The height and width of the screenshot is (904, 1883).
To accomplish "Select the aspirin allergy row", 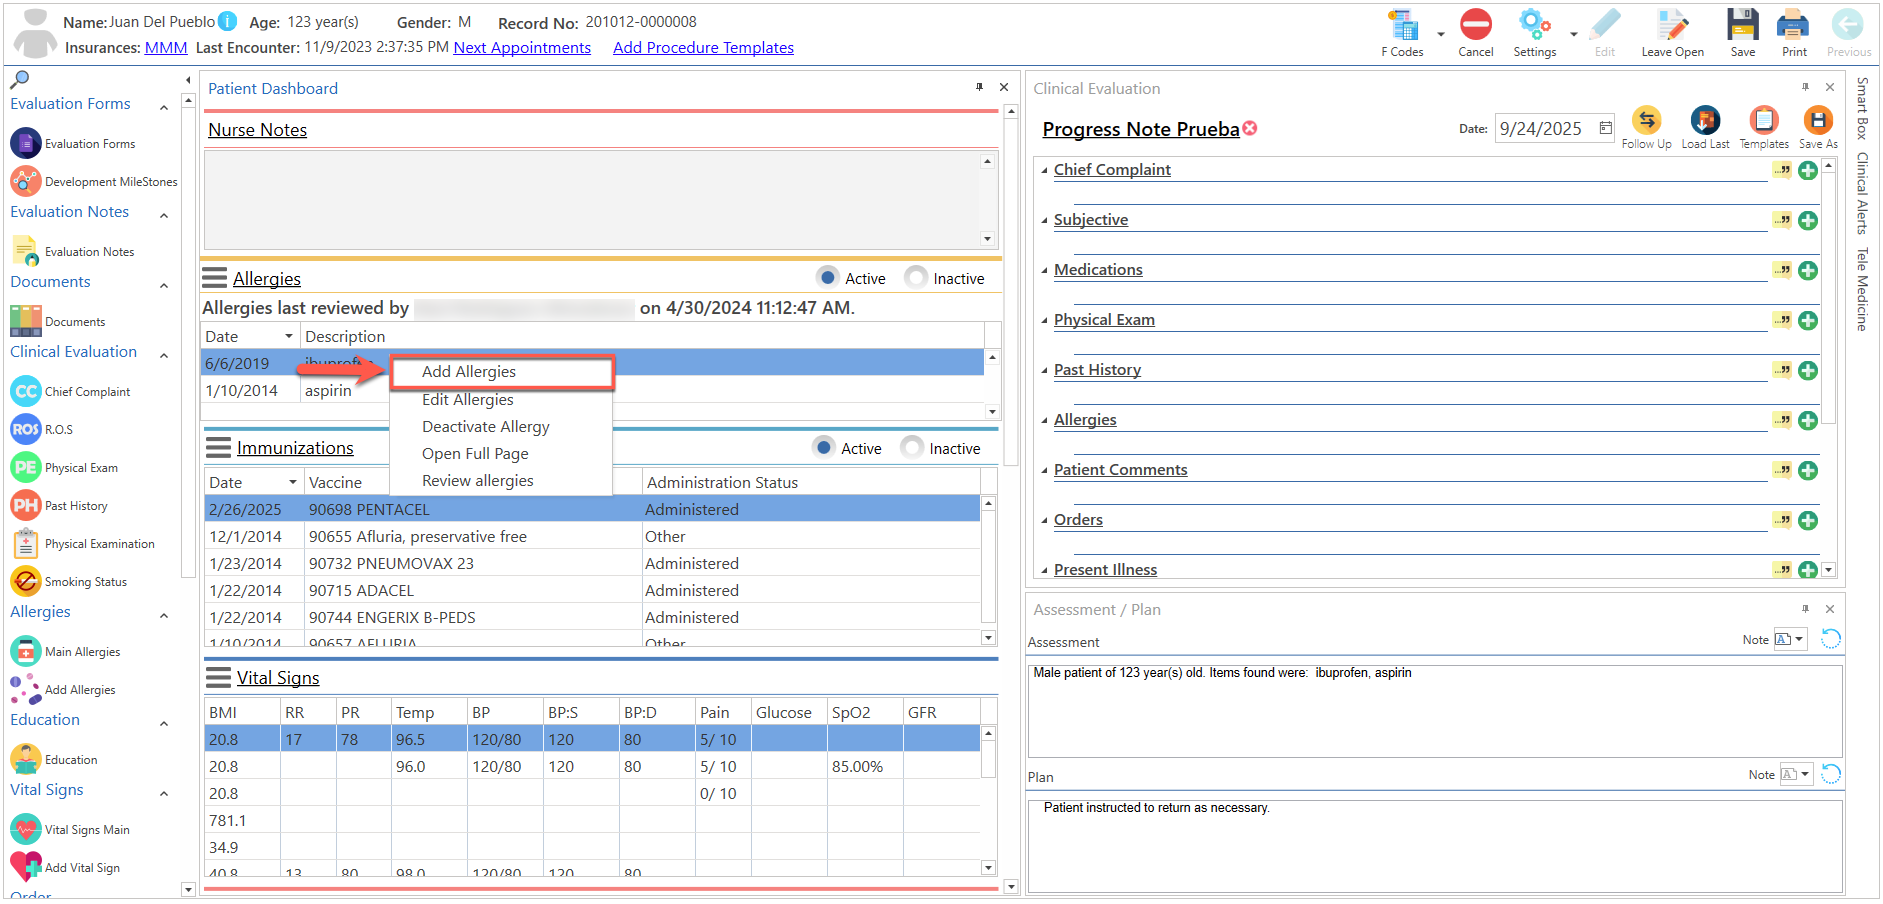I will coord(592,390).
